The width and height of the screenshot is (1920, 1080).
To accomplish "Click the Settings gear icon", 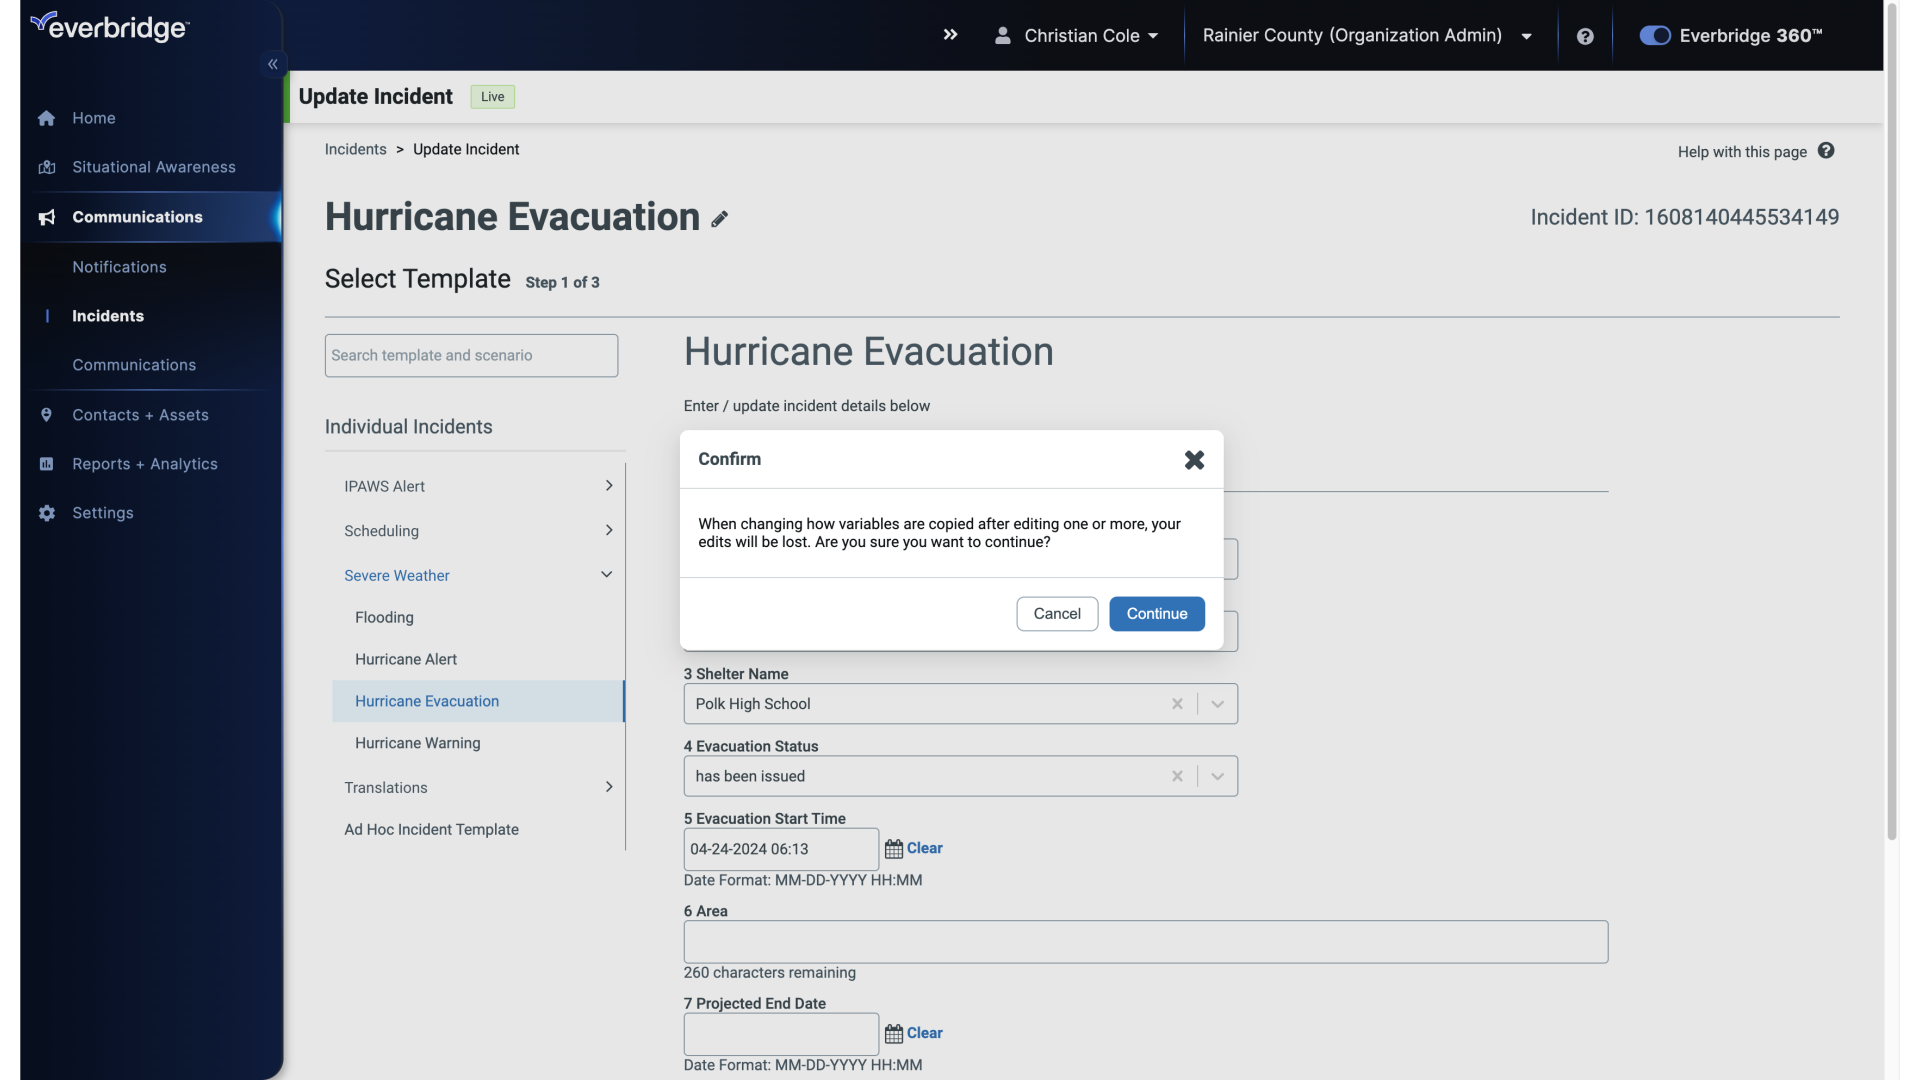I will pos(46,512).
